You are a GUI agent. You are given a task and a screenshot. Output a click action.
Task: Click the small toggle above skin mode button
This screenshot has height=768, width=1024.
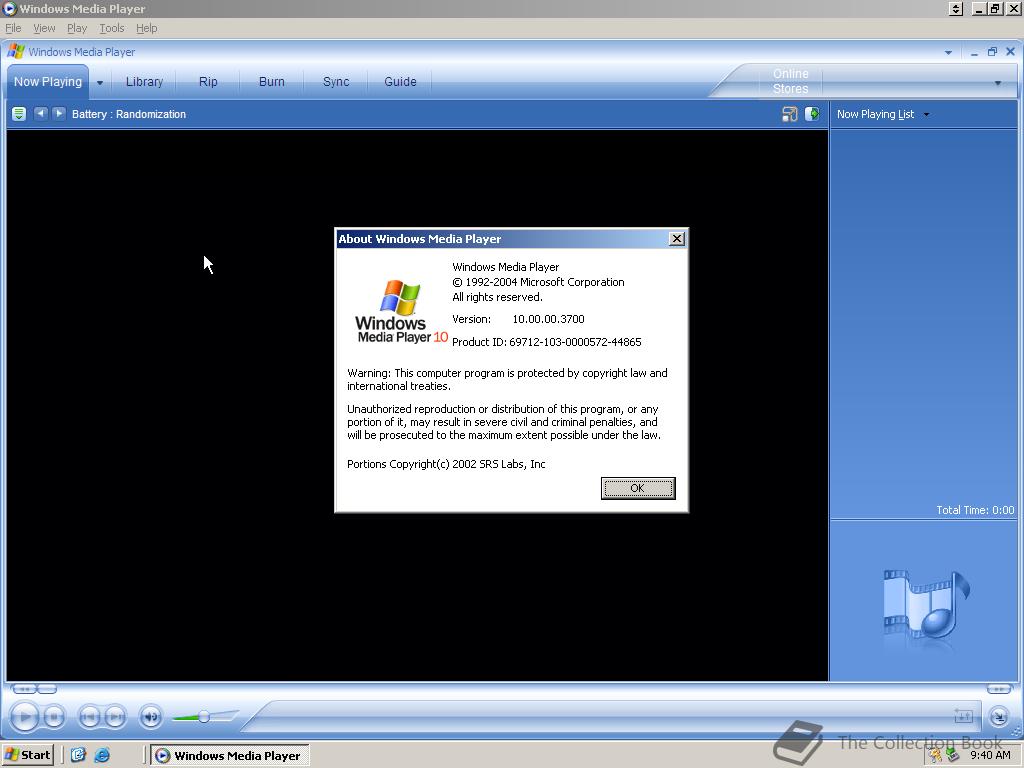(x=999, y=689)
